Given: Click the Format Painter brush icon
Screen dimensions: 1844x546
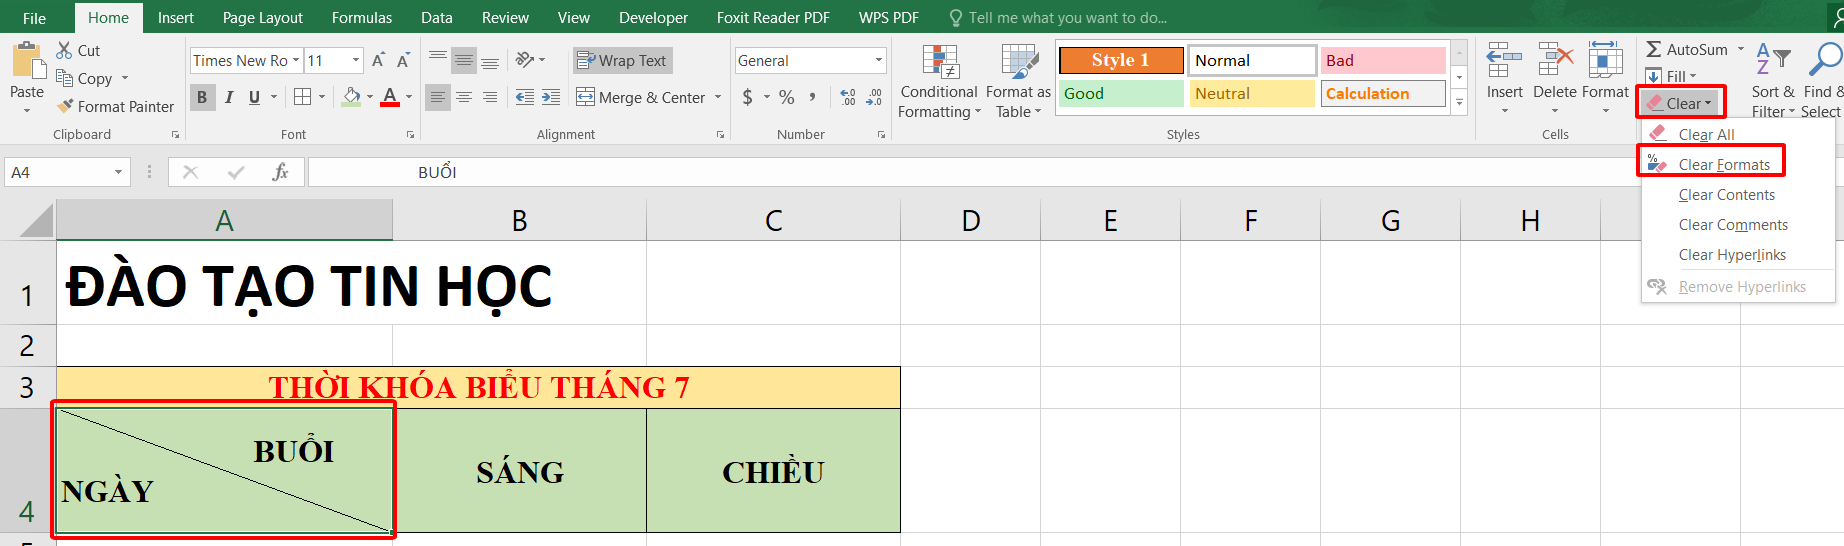Looking at the screenshot, I should [66, 106].
